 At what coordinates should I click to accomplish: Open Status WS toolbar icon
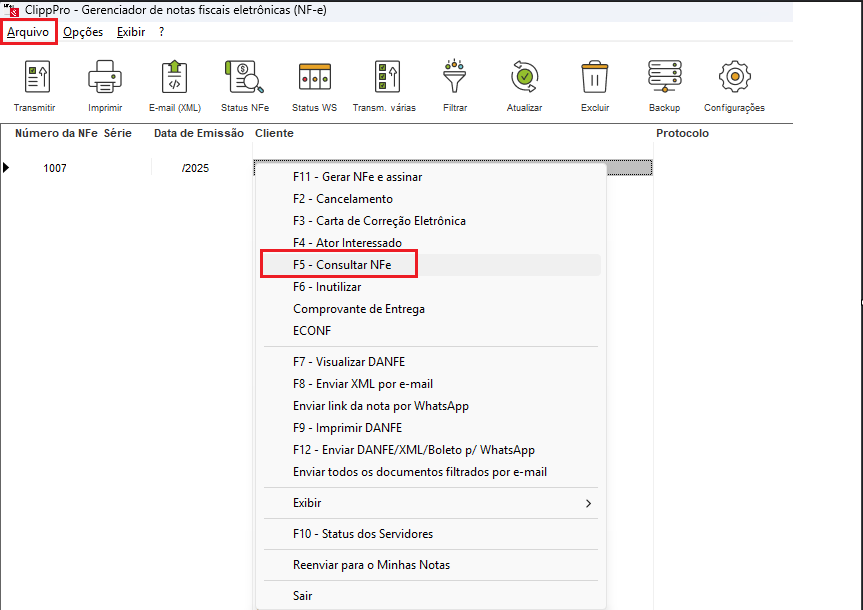tap(314, 78)
